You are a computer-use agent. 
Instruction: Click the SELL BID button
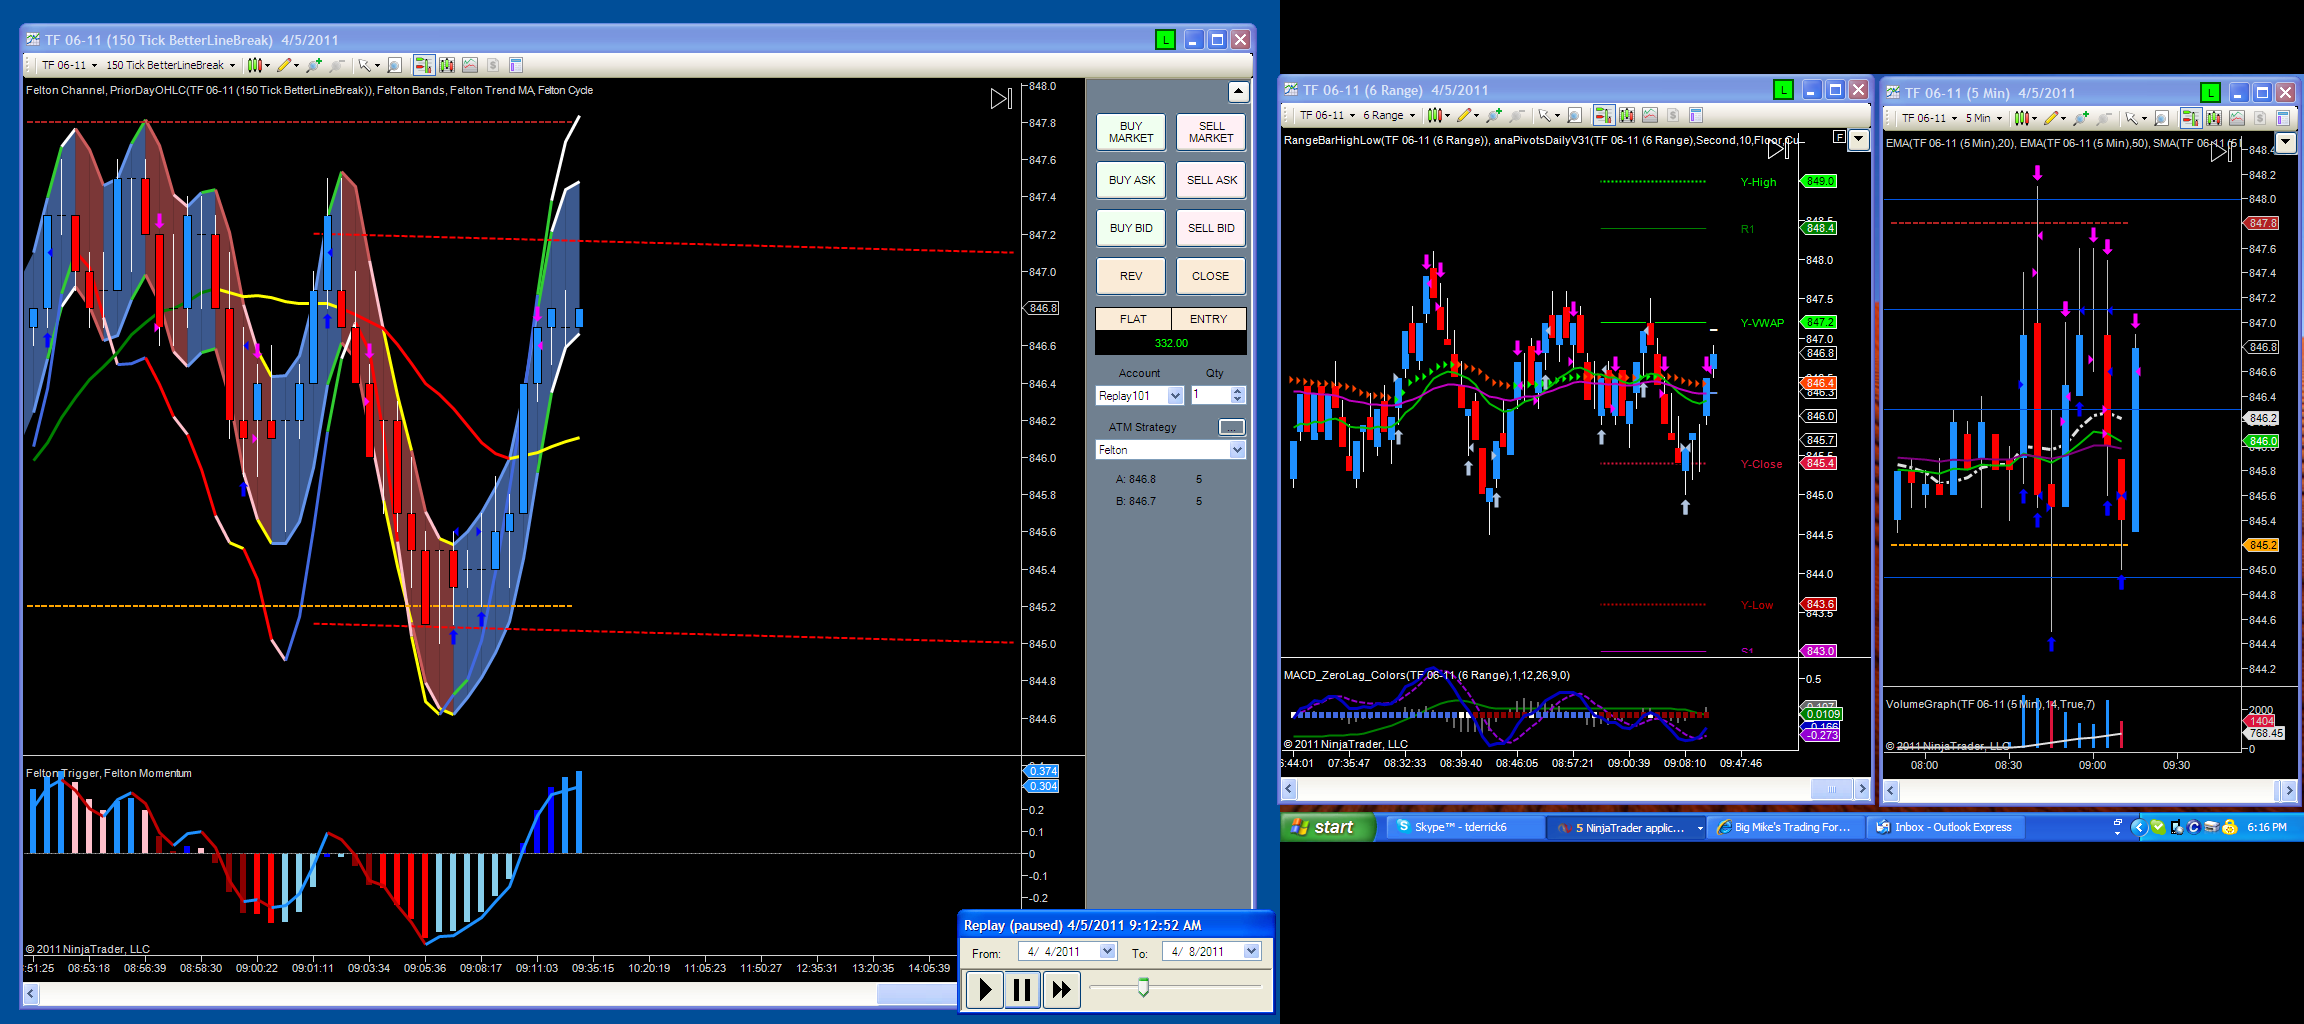click(x=1211, y=228)
